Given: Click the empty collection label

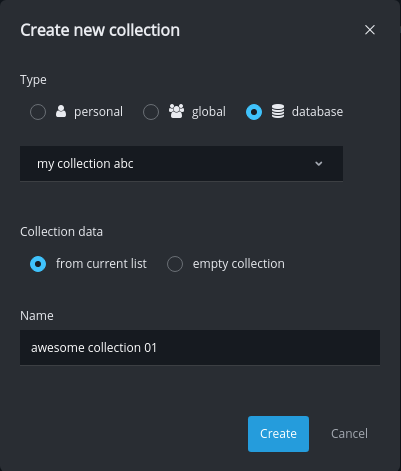Looking at the screenshot, I should (239, 264).
